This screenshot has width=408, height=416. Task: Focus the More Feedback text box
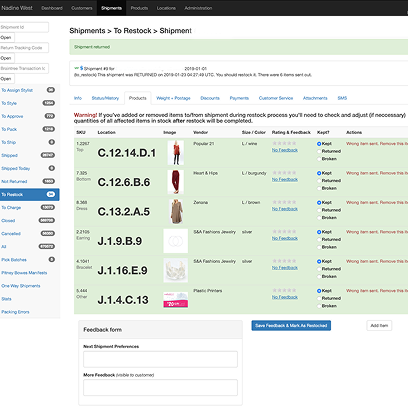(160, 388)
